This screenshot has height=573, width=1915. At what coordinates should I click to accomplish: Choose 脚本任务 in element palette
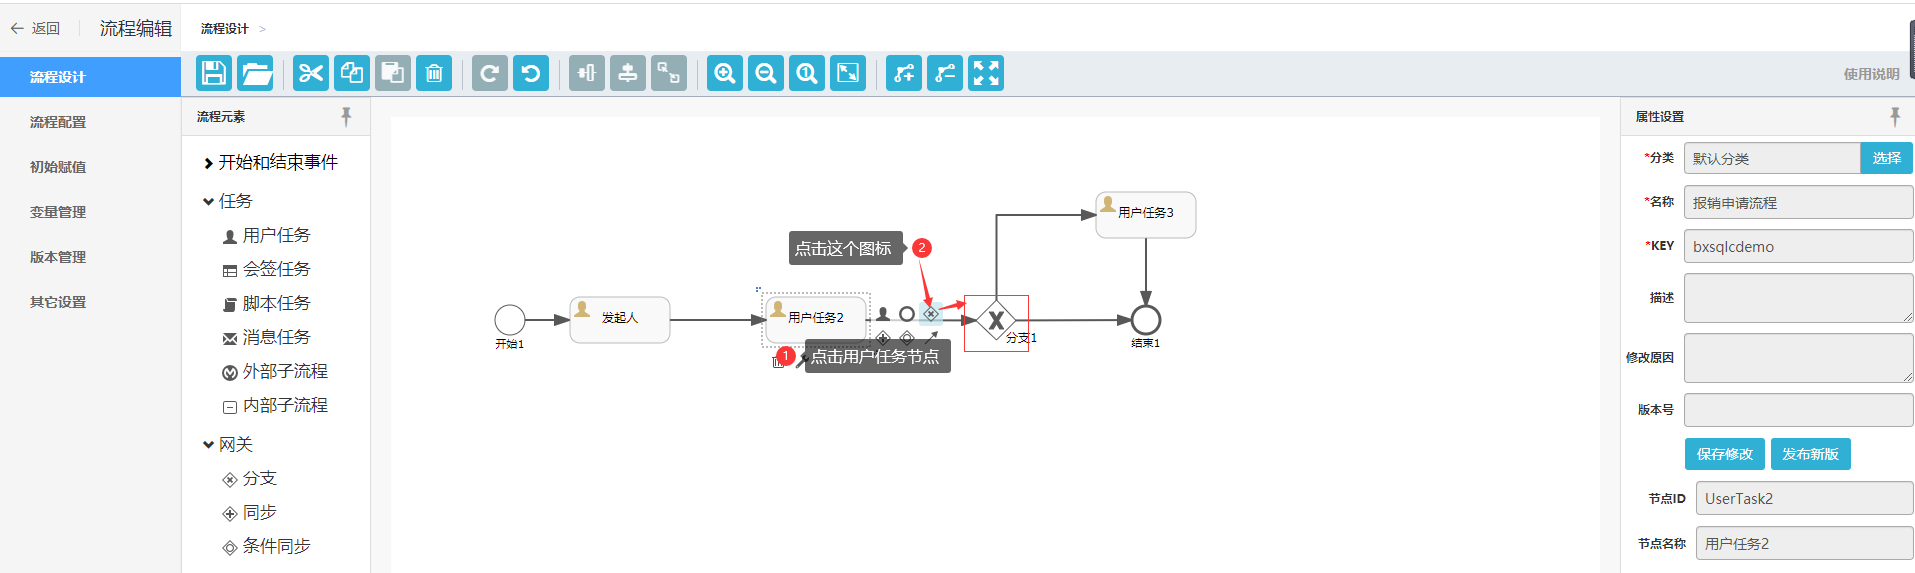[267, 303]
